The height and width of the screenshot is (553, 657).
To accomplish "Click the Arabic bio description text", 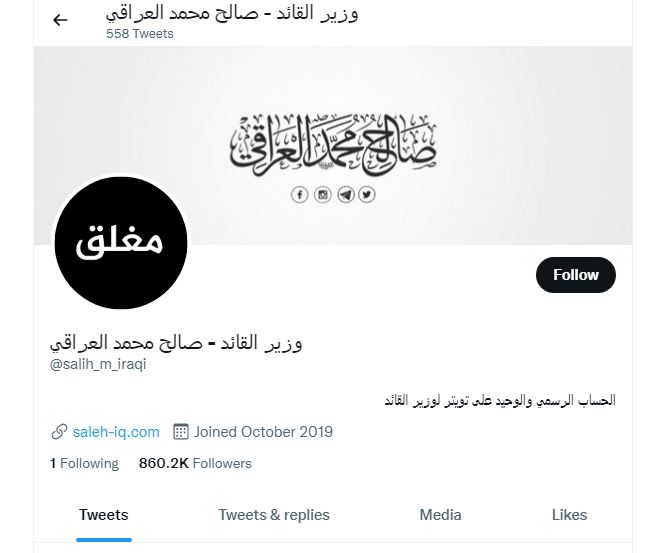I will pos(500,401).
